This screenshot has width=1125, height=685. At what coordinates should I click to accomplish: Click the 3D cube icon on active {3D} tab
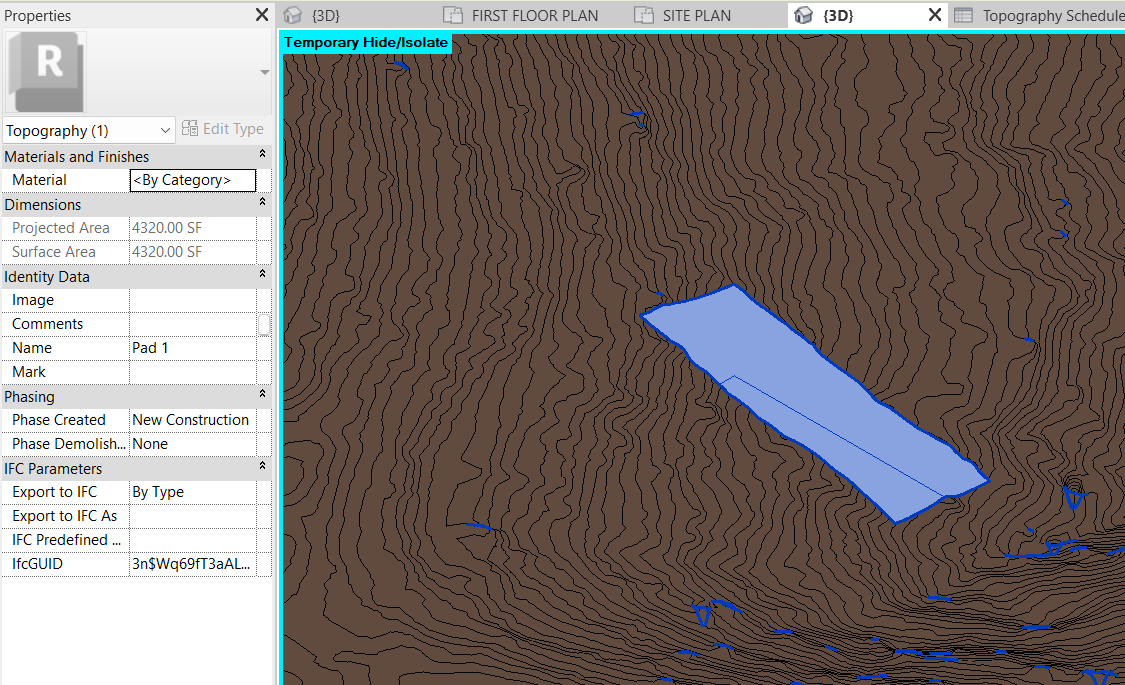(804, 15)
